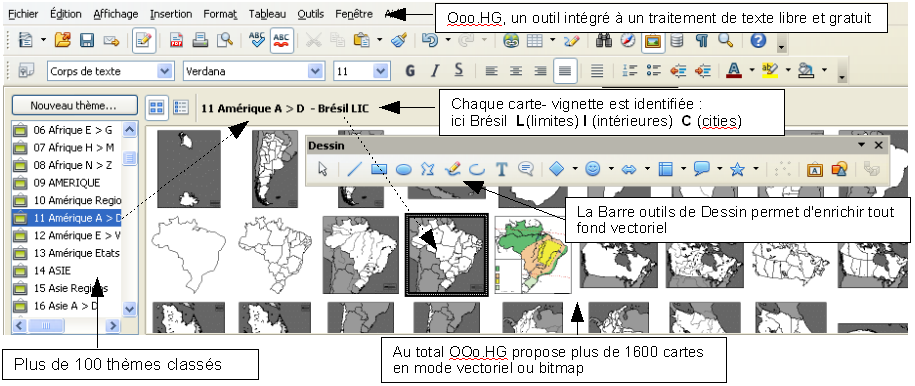Click the colored Brazil map thumbnail
This screenshot has height=386, width=915.
(x=532, y=254)
